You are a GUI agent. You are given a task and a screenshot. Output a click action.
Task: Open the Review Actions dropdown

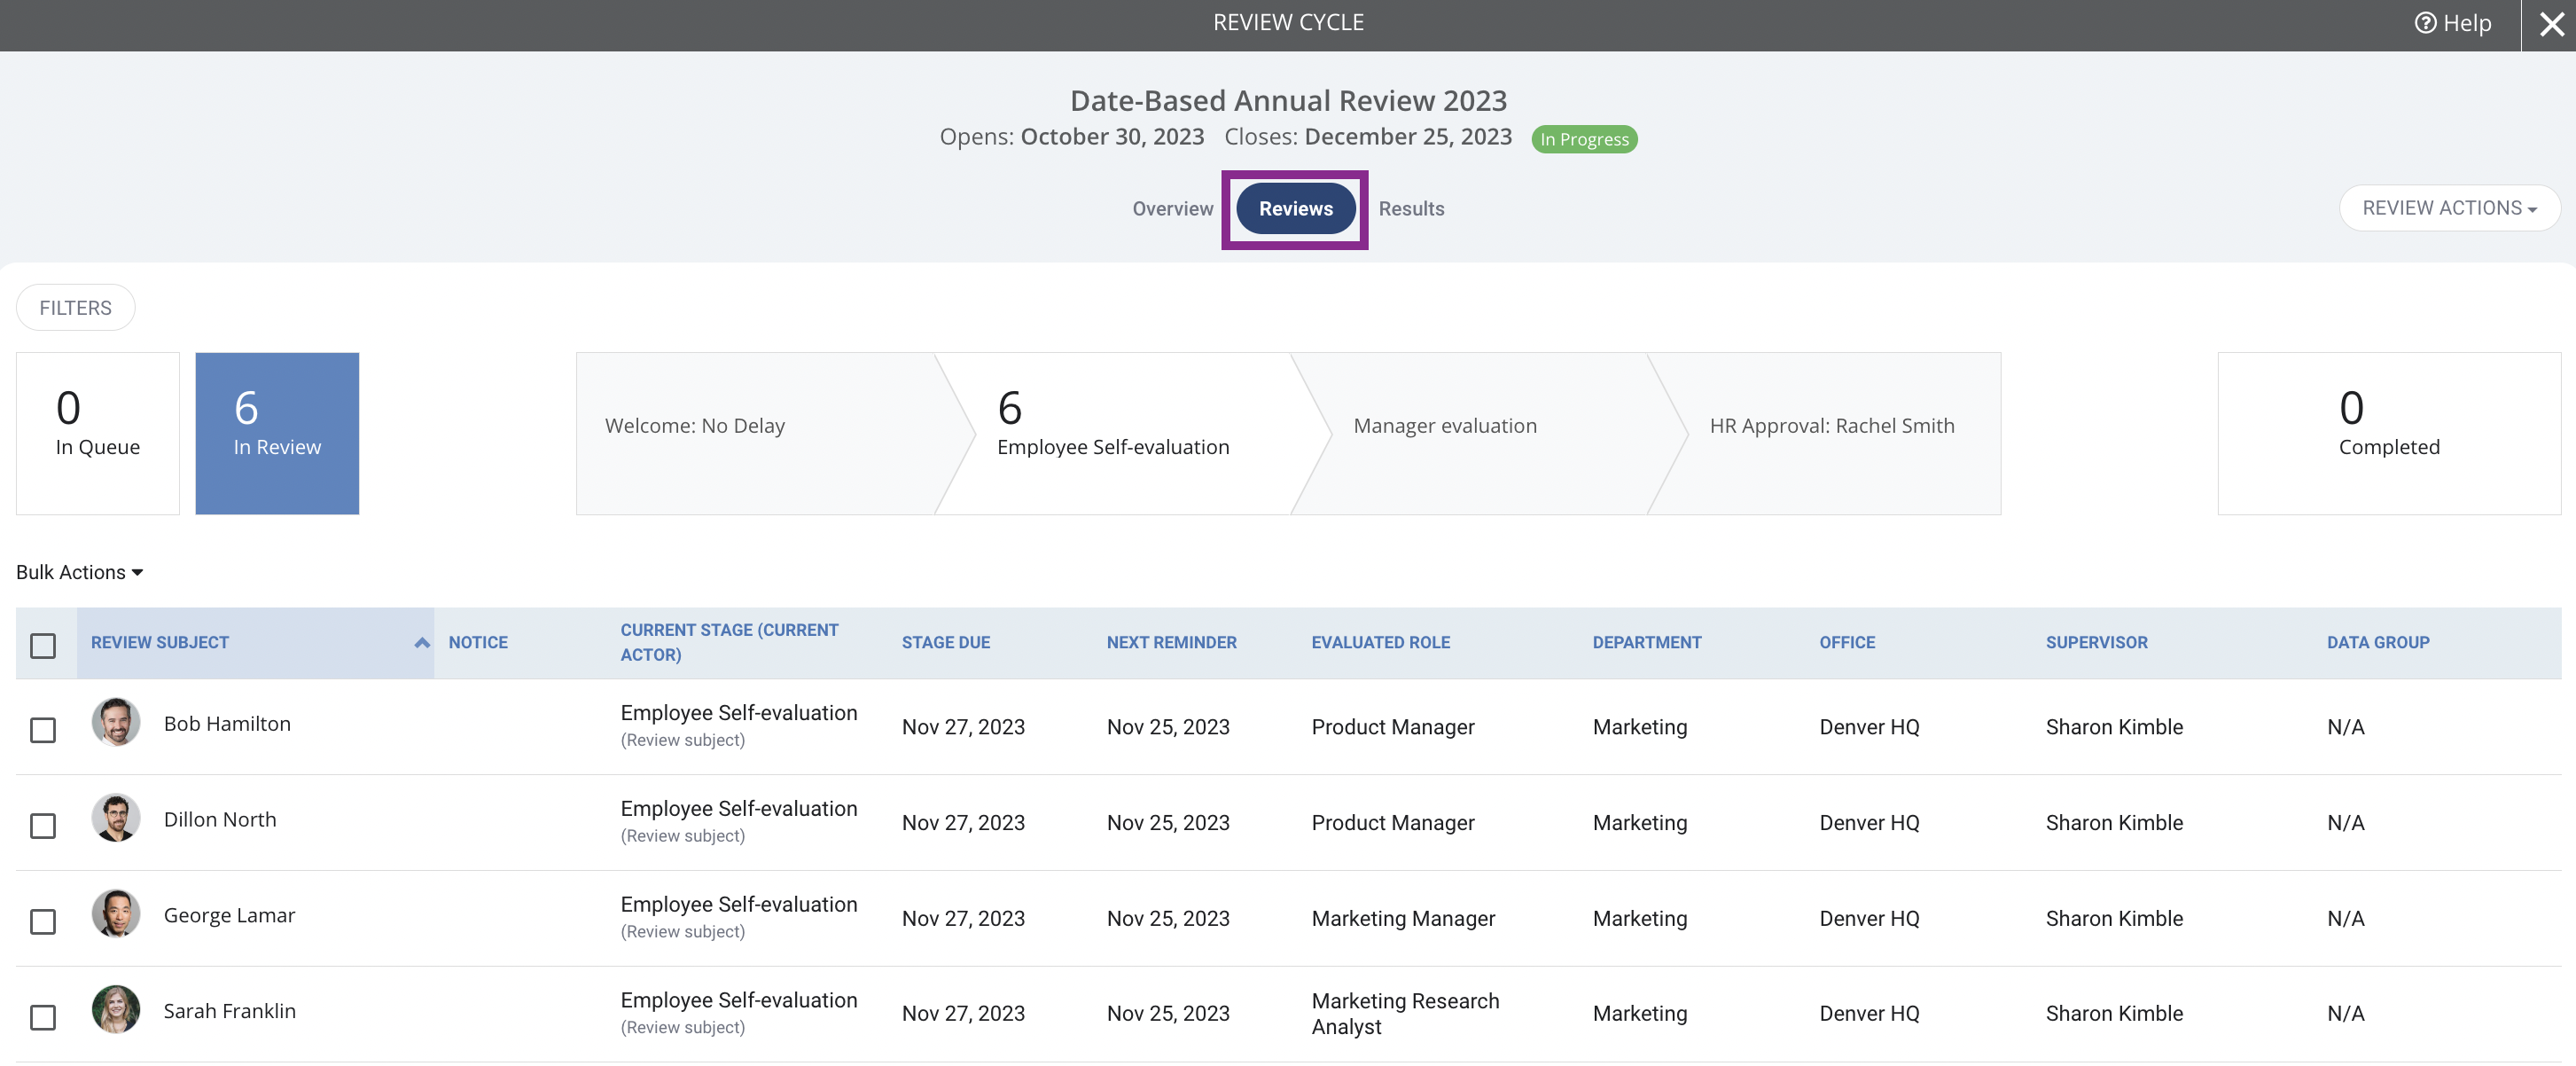coord(2449,208)
